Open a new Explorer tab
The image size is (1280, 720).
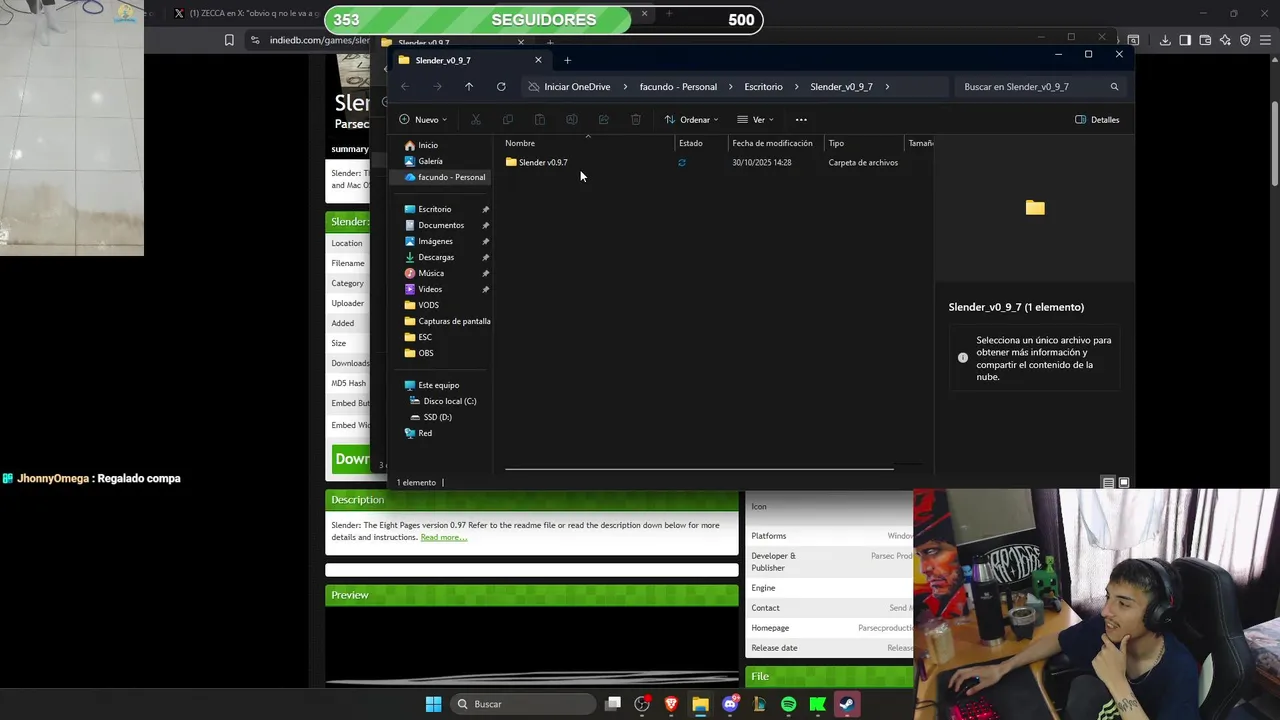pos(567,60)
